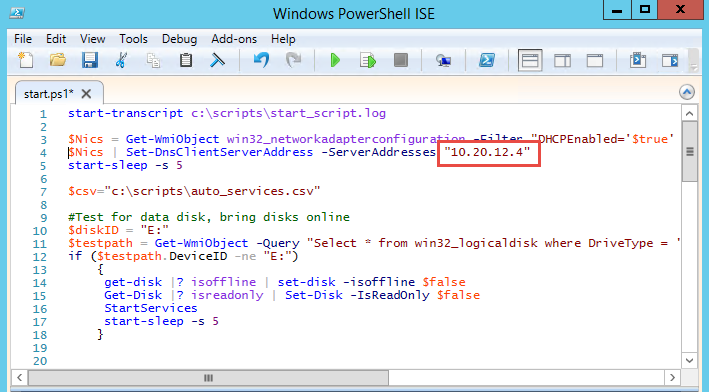Save the script using floppy disk icon
Image resolution: width=709 pixels, height=392 pixels.
(90, 60)
